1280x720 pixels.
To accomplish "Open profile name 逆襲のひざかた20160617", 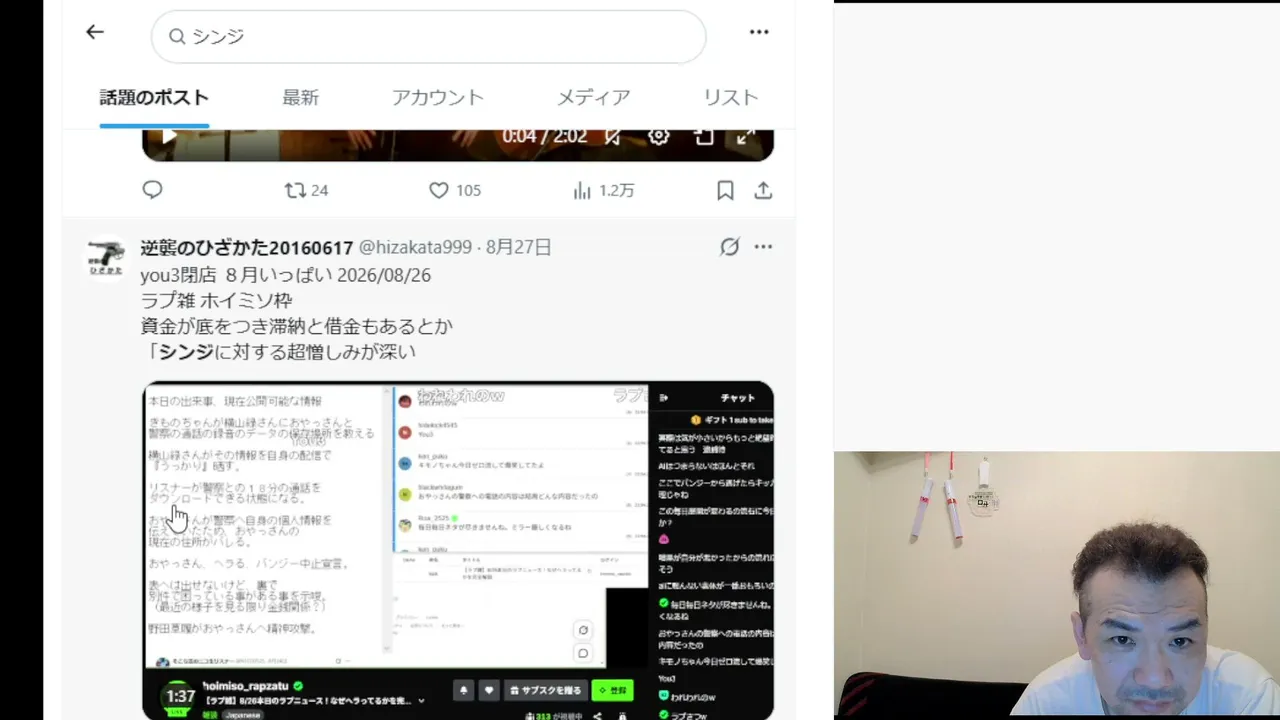I will 247,247.
